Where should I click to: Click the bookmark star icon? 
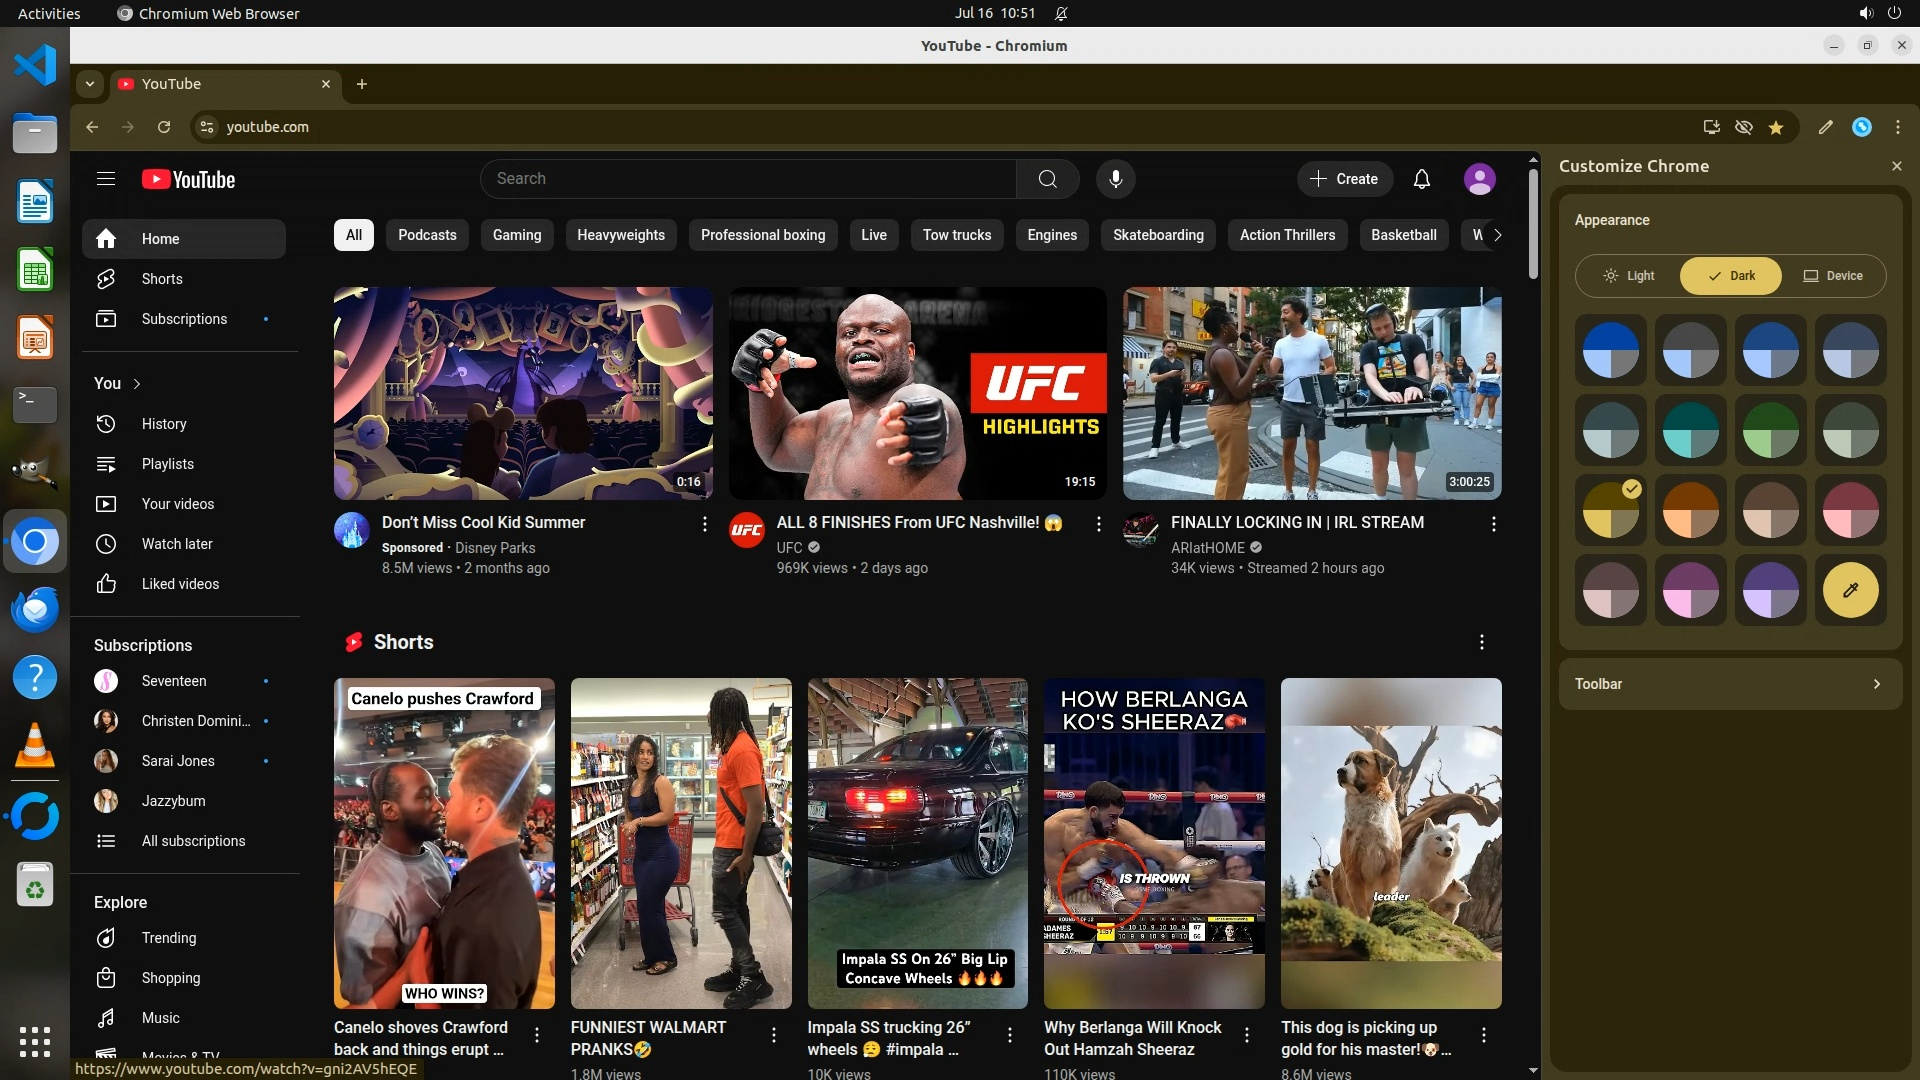pos(1776,127)
